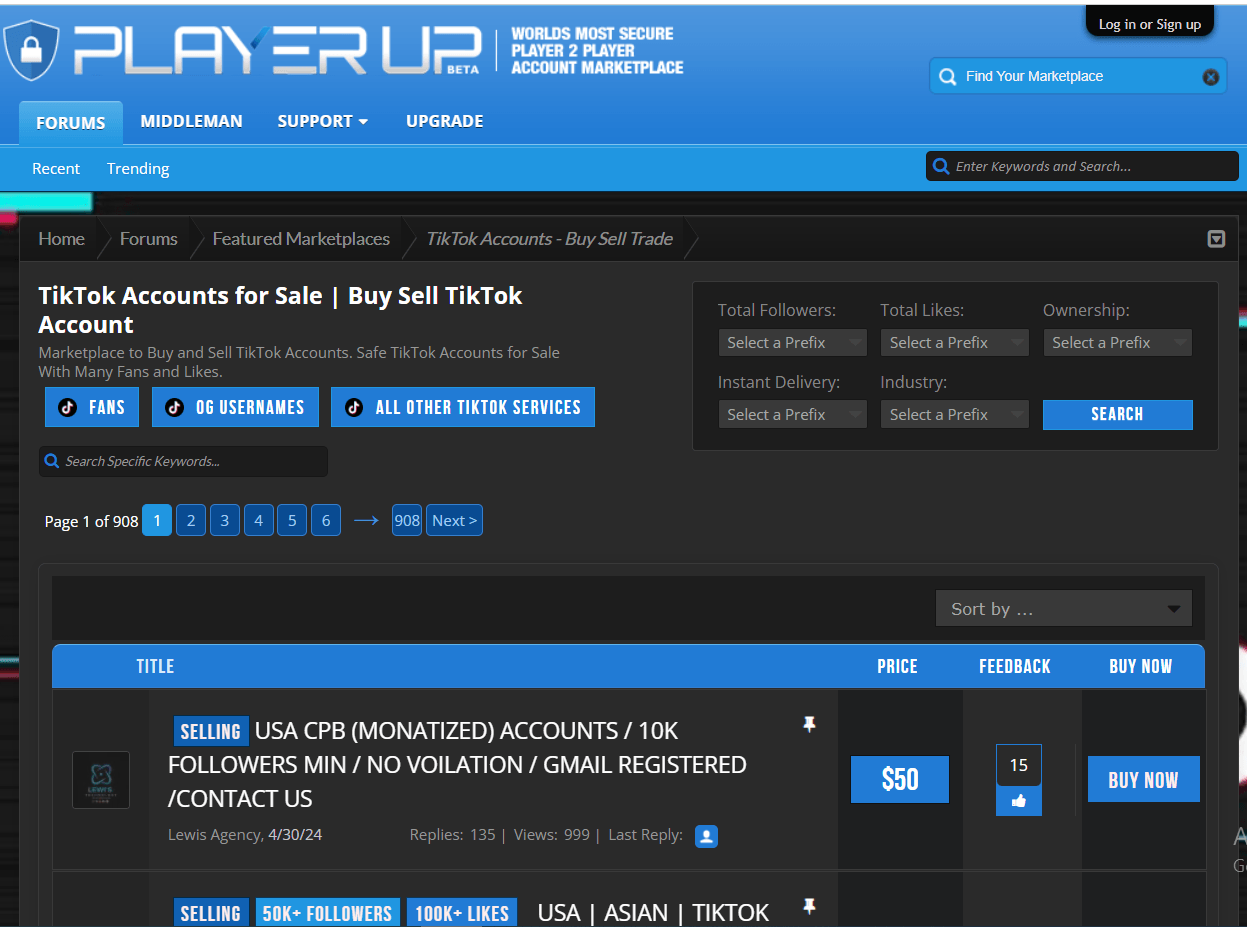The height and width of the screenshot is (927, 1247).
Task: Go to page 5
Action: (x=292, y=520)
